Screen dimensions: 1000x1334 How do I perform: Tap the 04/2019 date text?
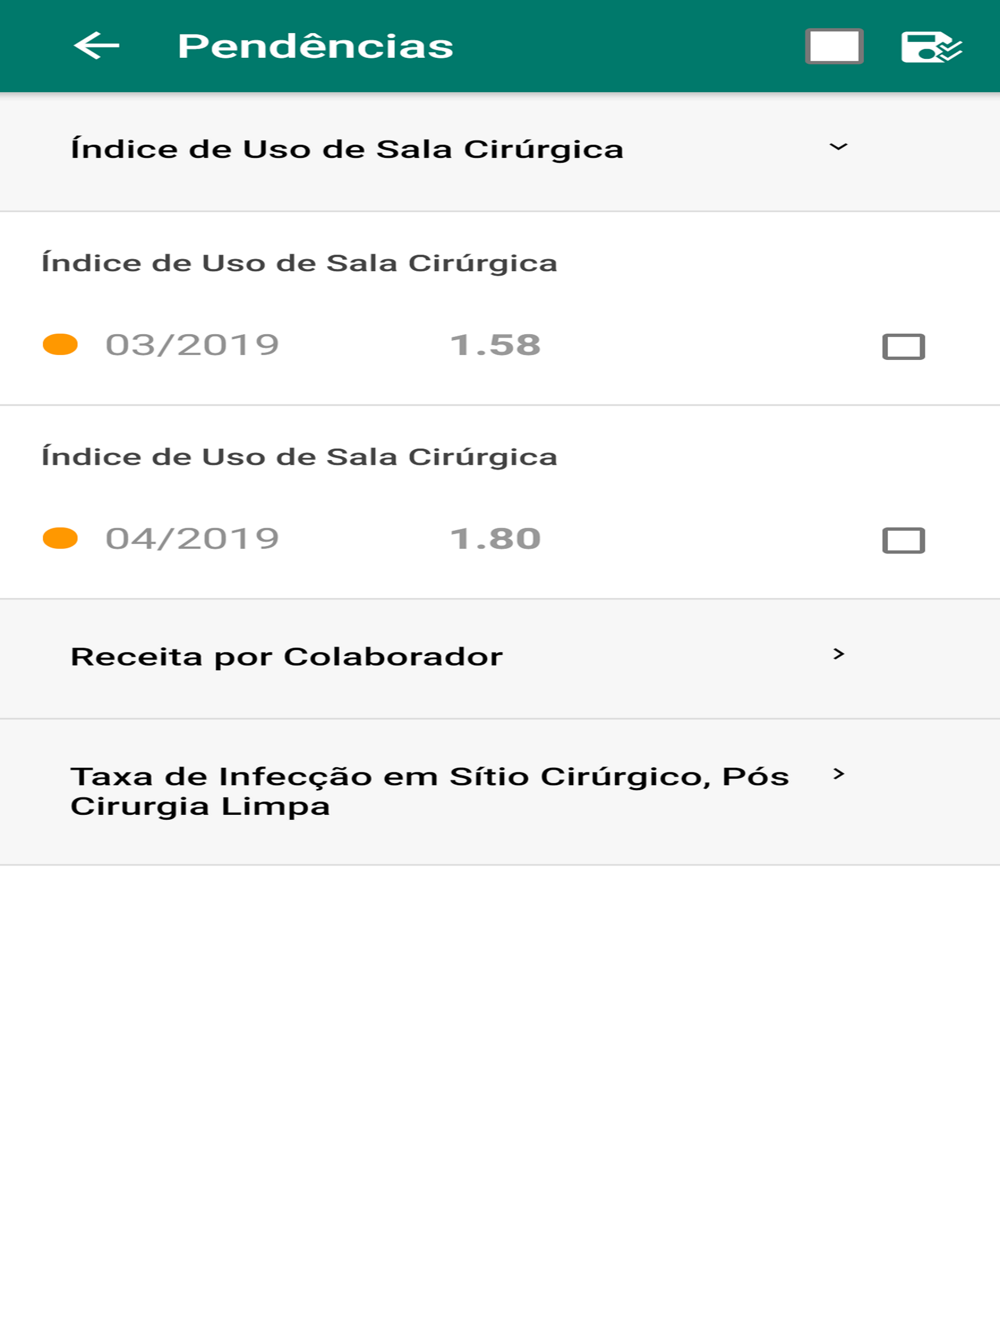tap(192, 539)
